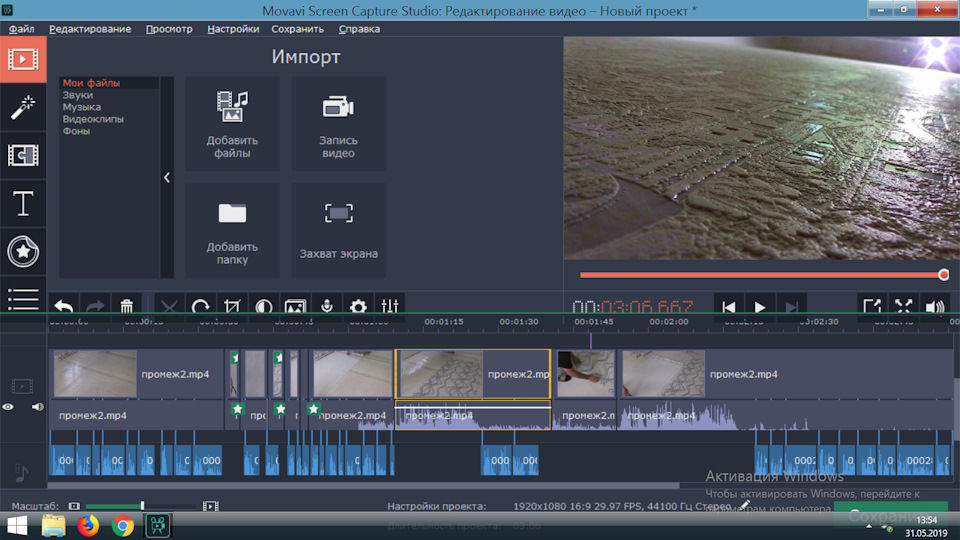Open the Файл menu
The height and width of the screenshot is (540, 960).
coord(21,29)
